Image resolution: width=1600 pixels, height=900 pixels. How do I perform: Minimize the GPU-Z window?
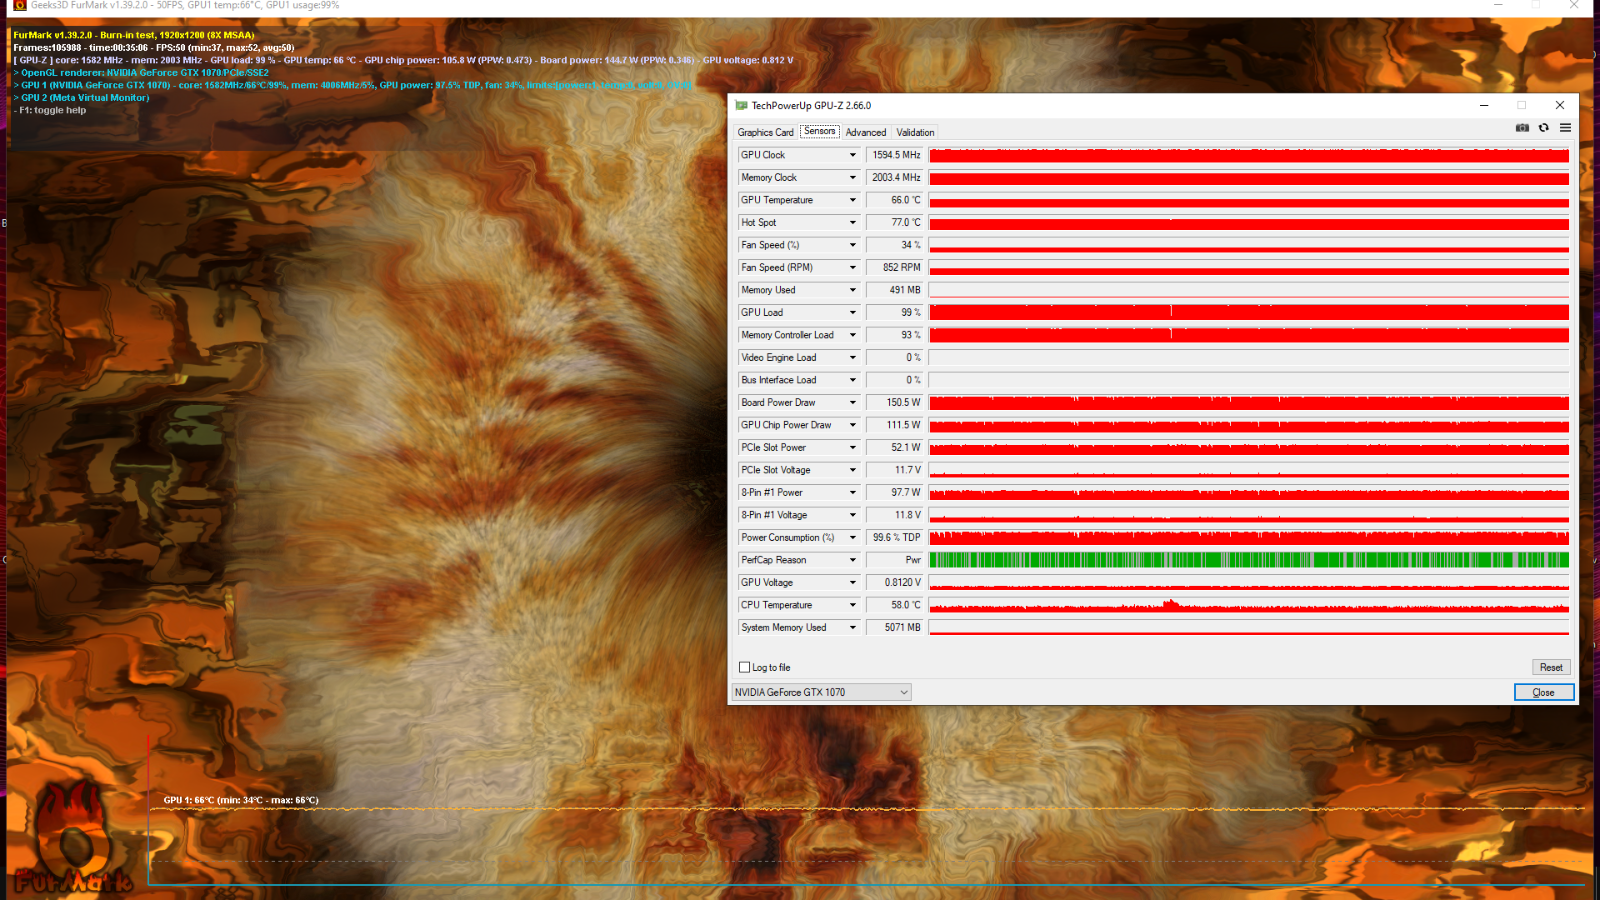click(x=1484, y=105)
